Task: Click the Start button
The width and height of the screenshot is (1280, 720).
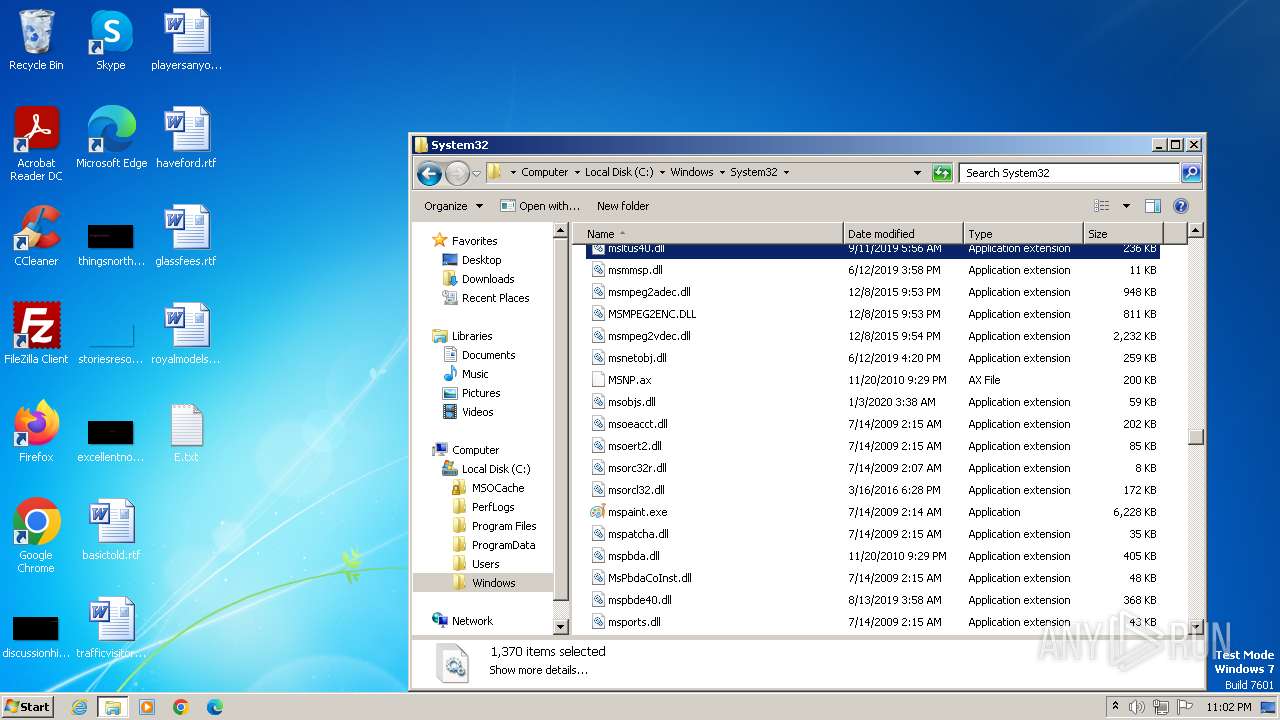Action: tap(28, 707)
